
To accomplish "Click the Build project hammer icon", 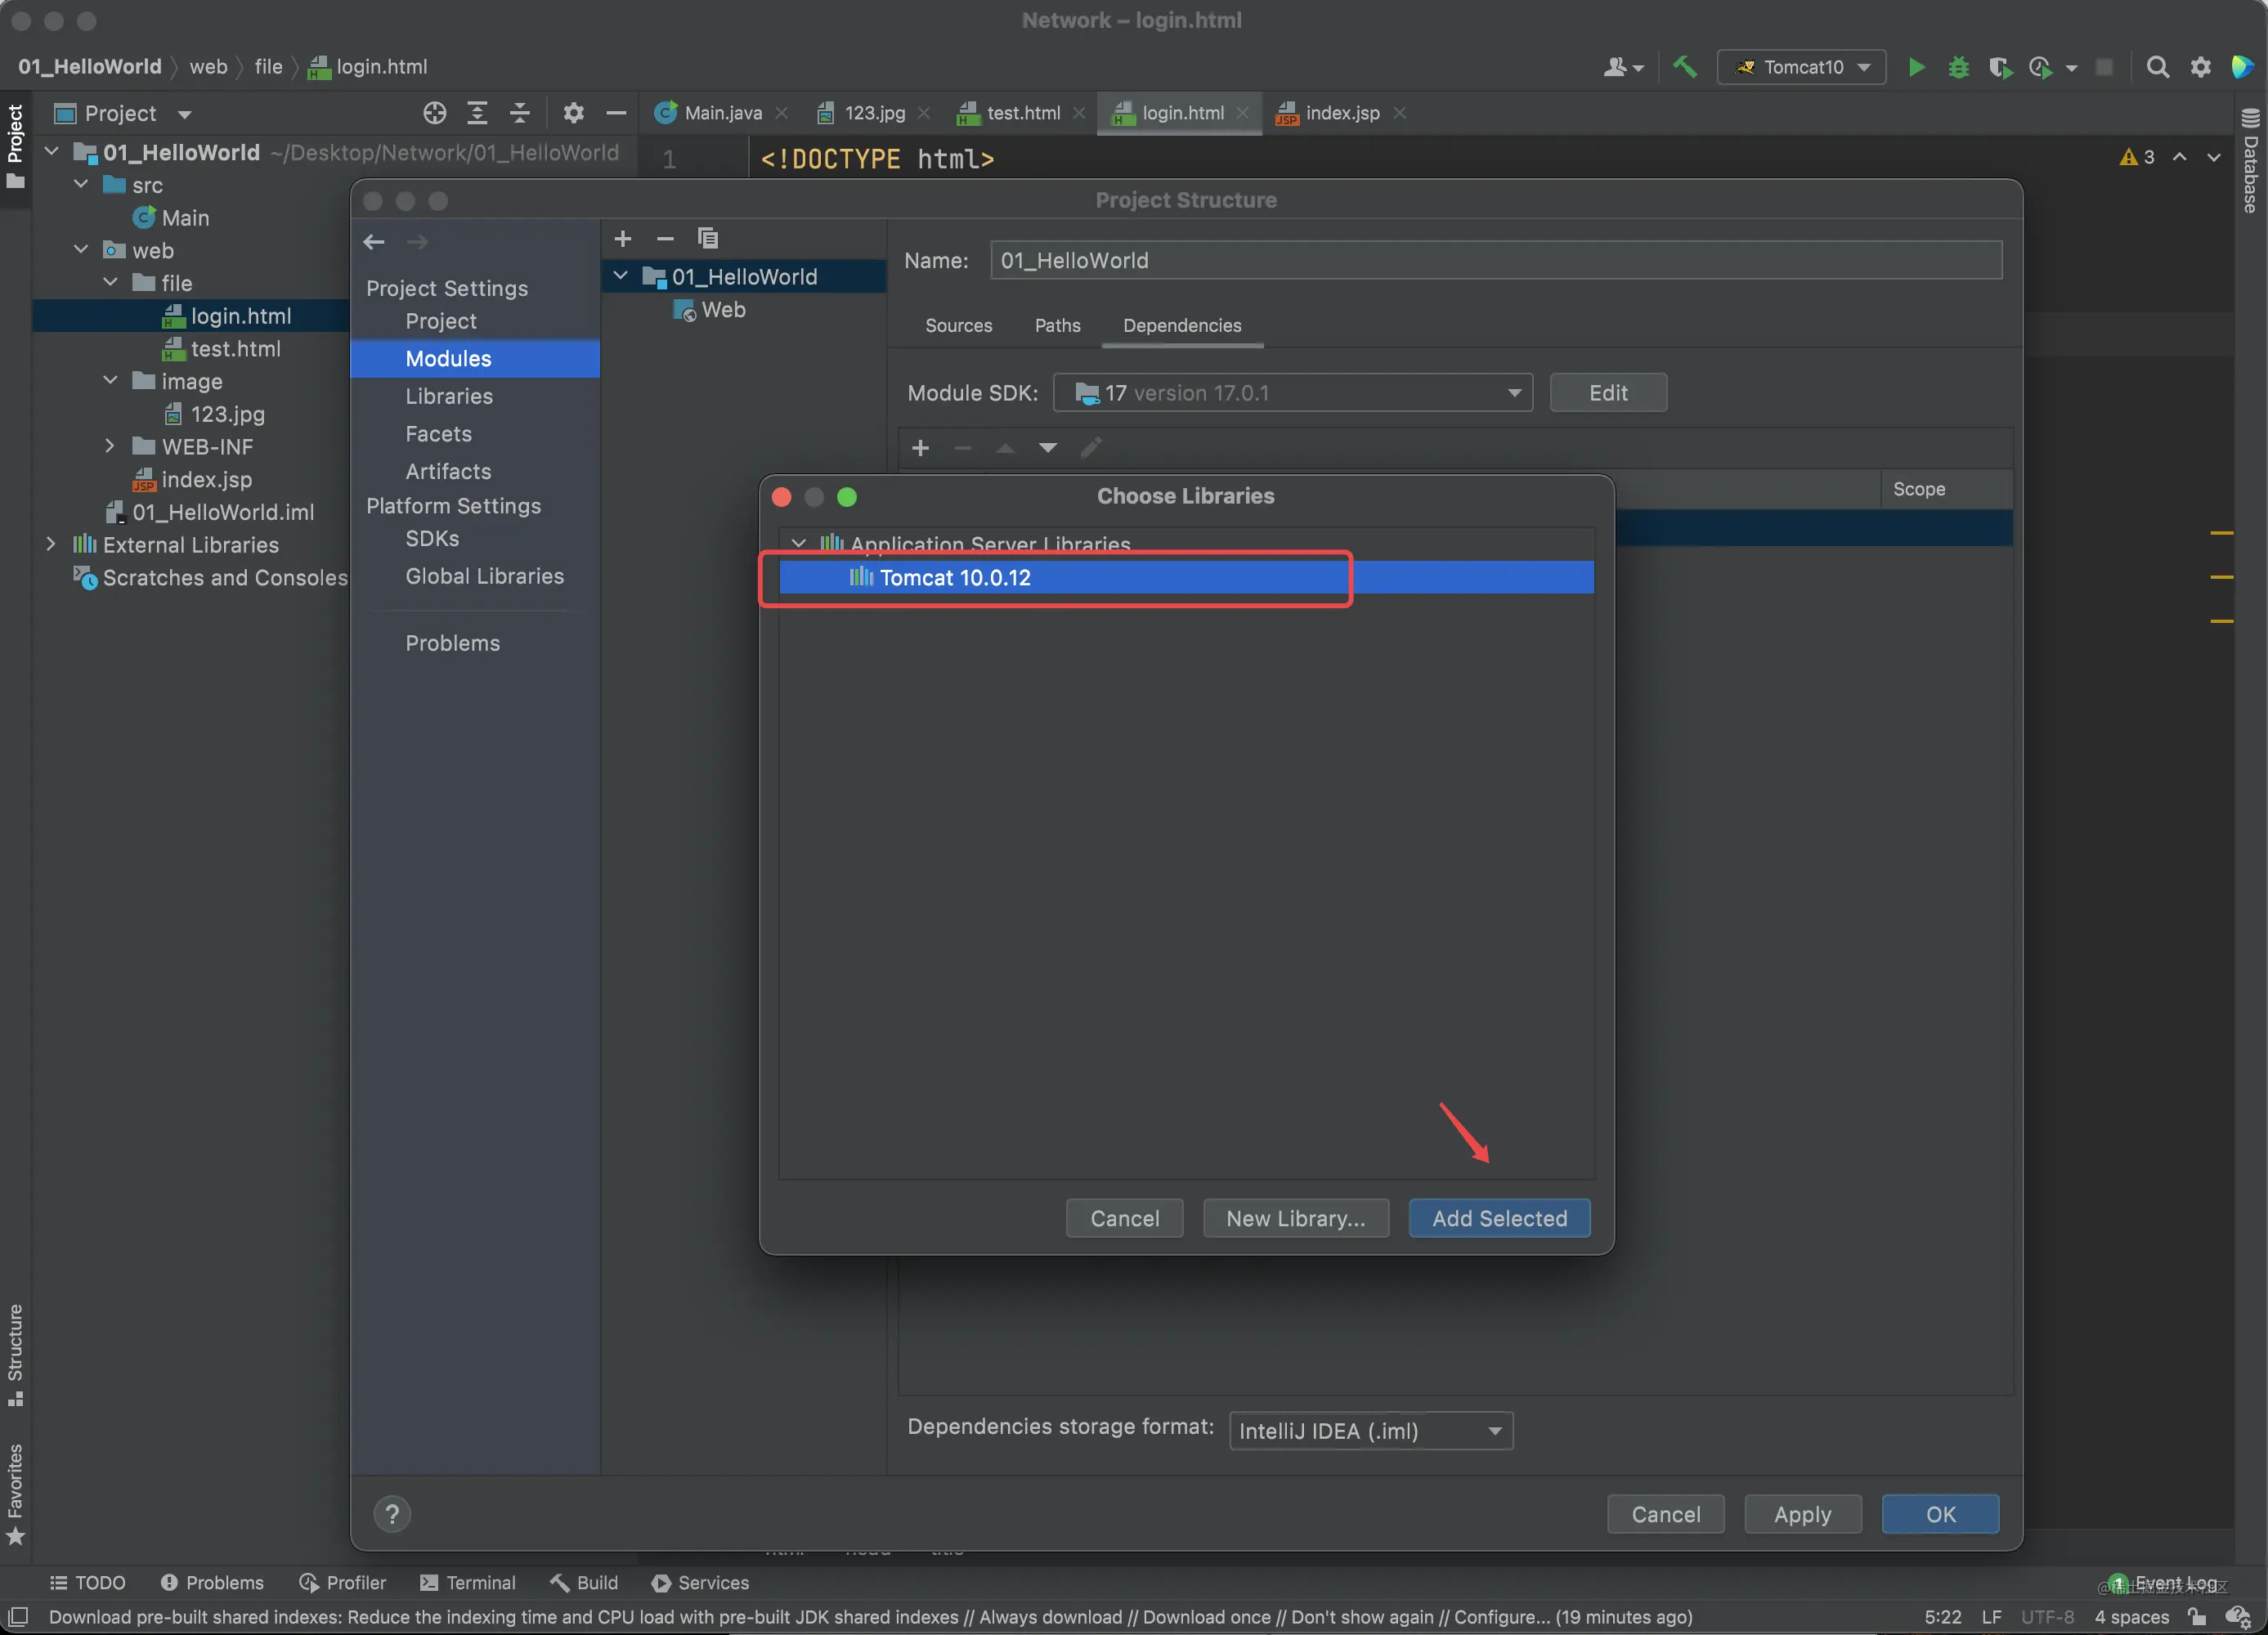I will (x=1685, y=67).
